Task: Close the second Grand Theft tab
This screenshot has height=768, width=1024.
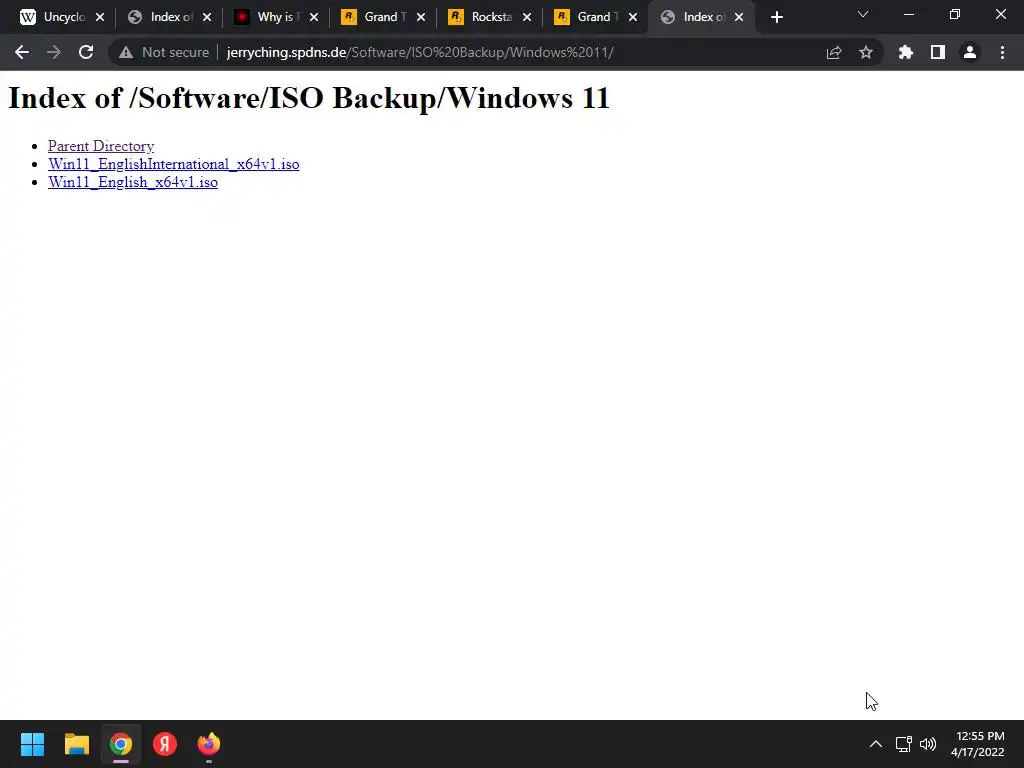Action: pyautogui.click(x=633, y=18)
